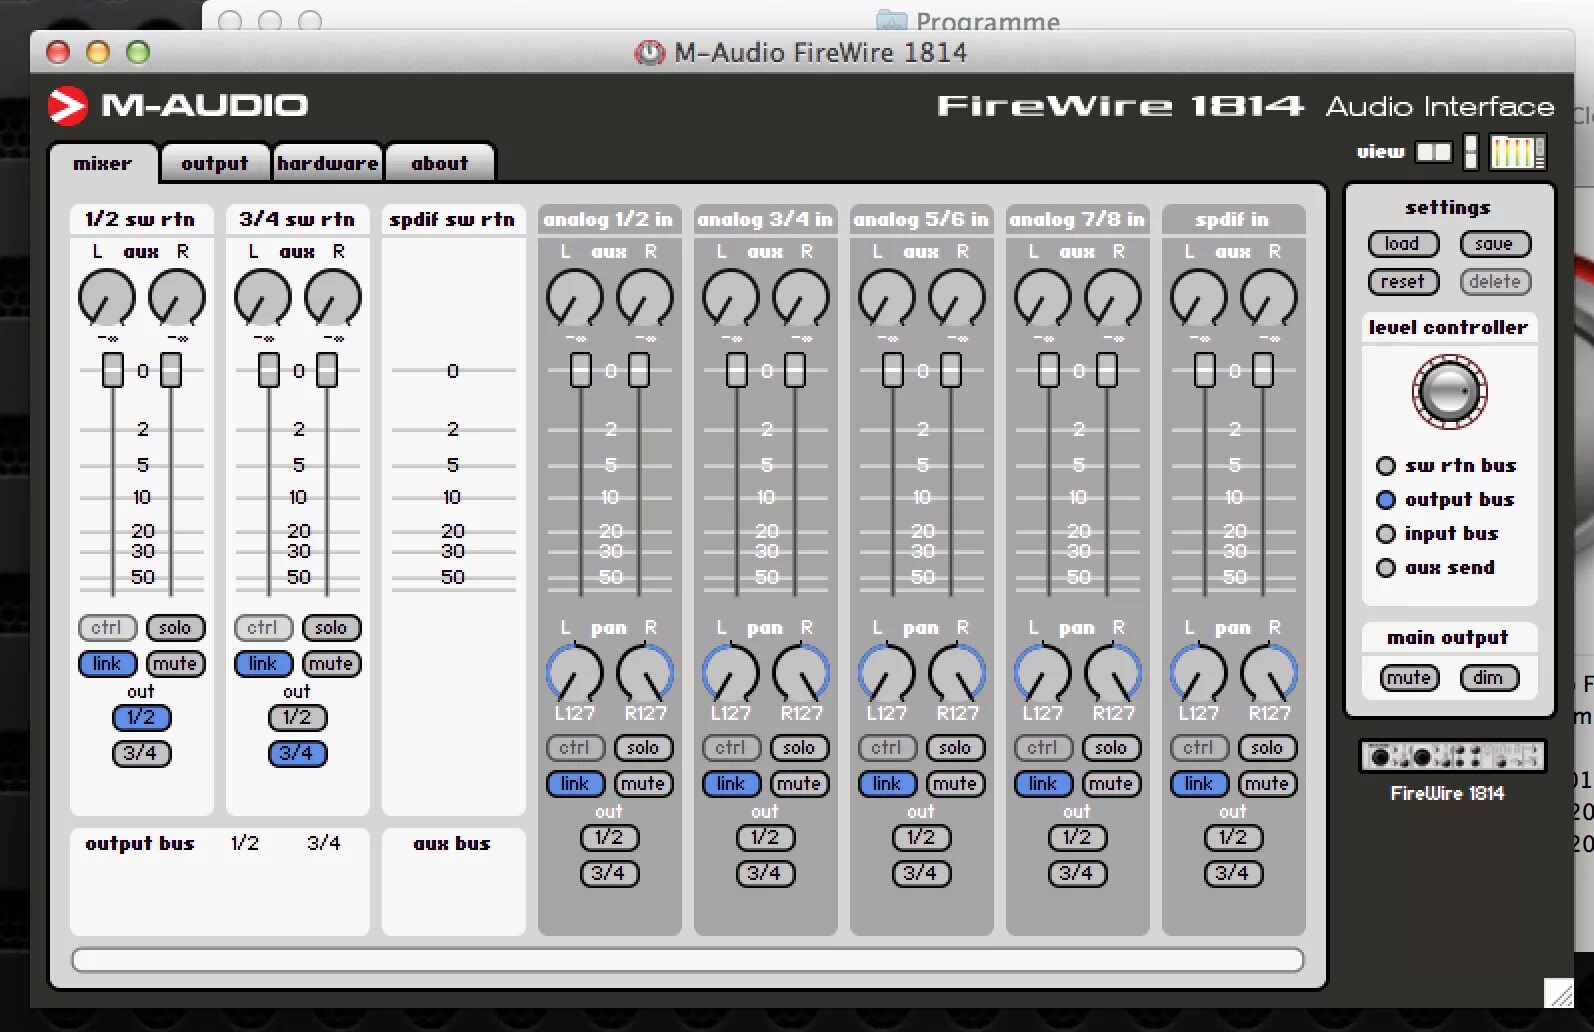Save current mixer settings

click(1494, 244)
